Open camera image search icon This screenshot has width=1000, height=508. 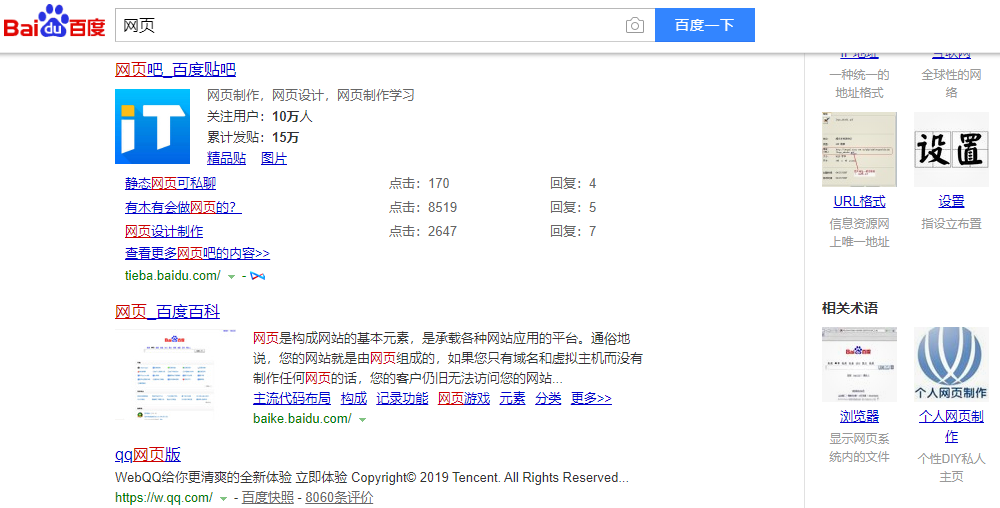pos(635,25)
